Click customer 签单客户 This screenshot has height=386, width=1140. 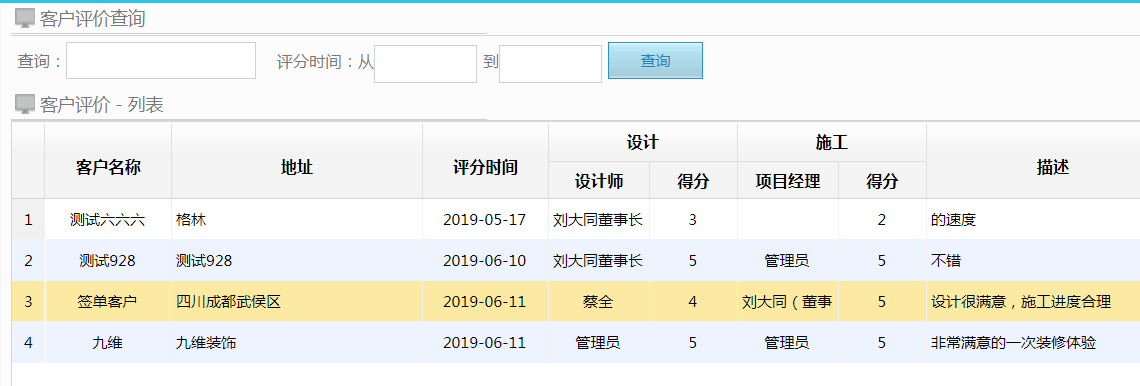tap(108, 301)
